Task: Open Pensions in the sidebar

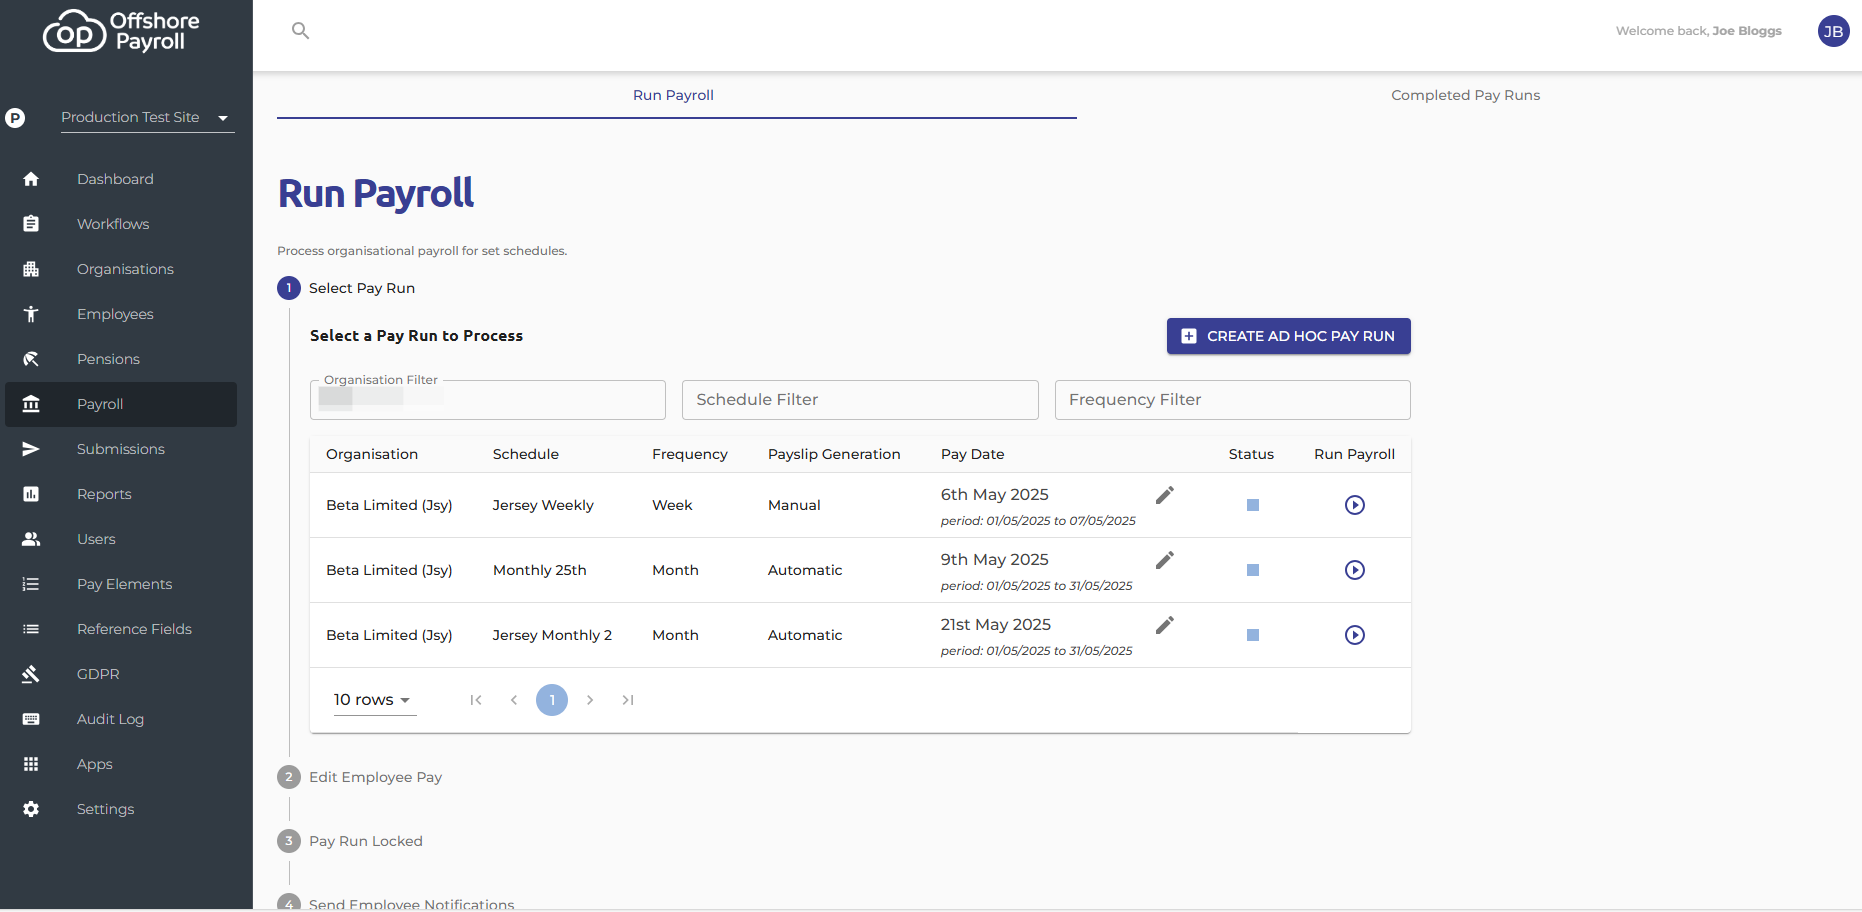Action: [x=121, y=359]
